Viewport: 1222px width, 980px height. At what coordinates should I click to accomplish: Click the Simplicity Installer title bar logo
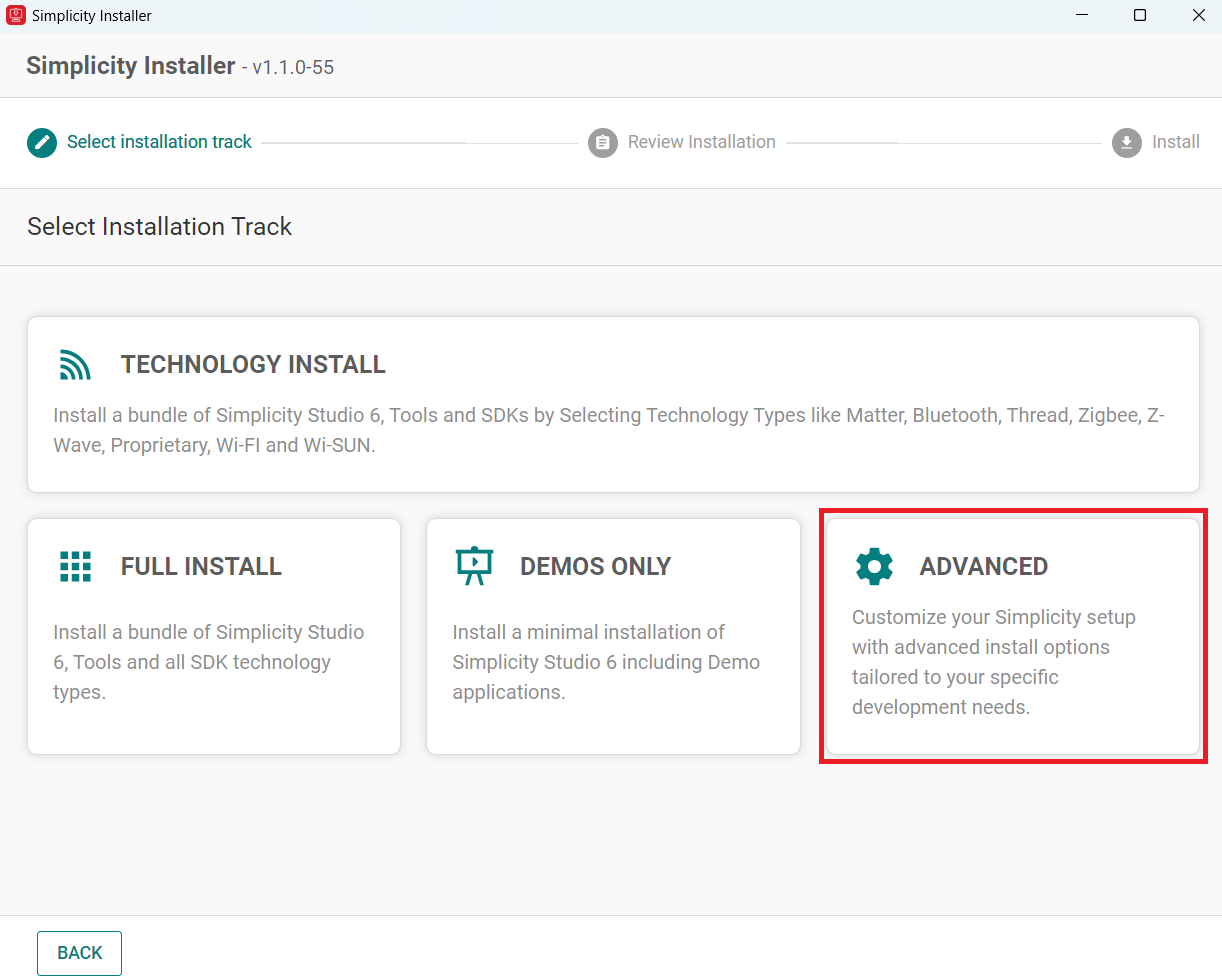[x=14, y=15]
